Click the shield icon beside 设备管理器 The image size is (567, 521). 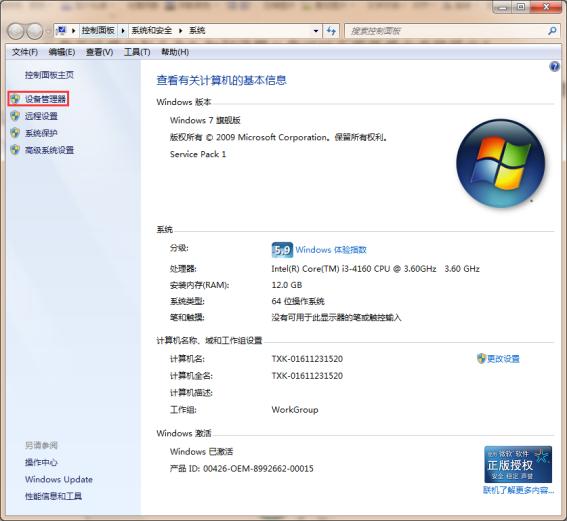[15, 99]
